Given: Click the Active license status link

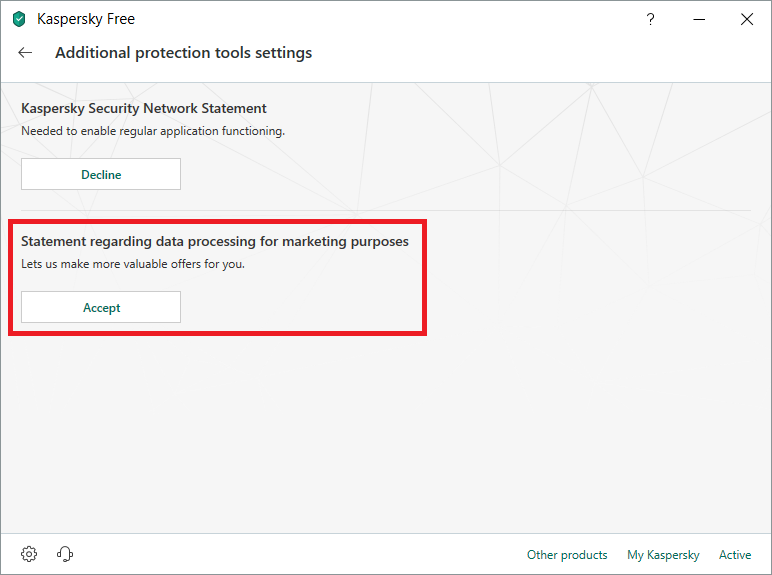Looking at the screenshot, I should (735, 555).
